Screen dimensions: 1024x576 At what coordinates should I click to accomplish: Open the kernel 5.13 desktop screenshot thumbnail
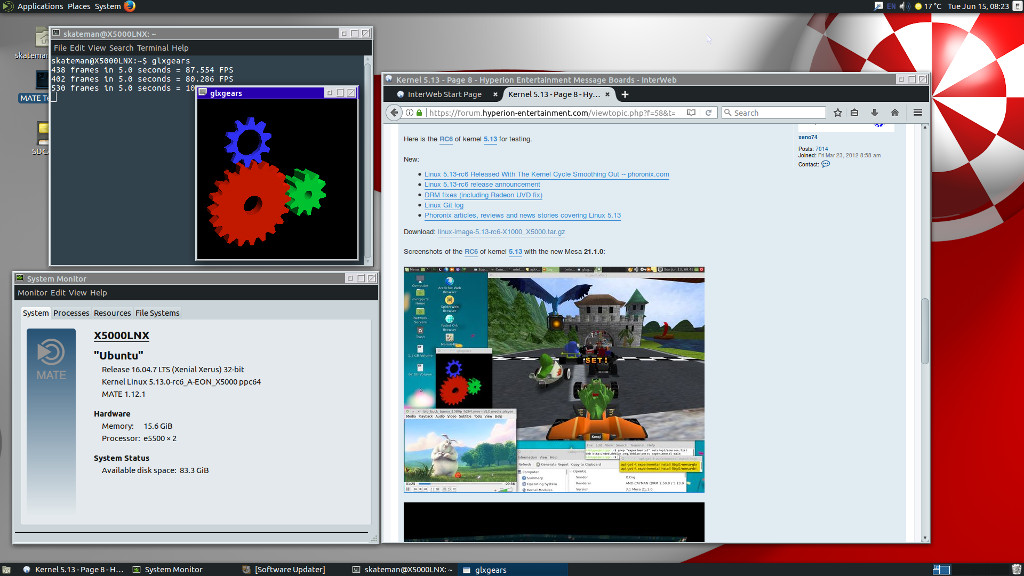[554, 379]
